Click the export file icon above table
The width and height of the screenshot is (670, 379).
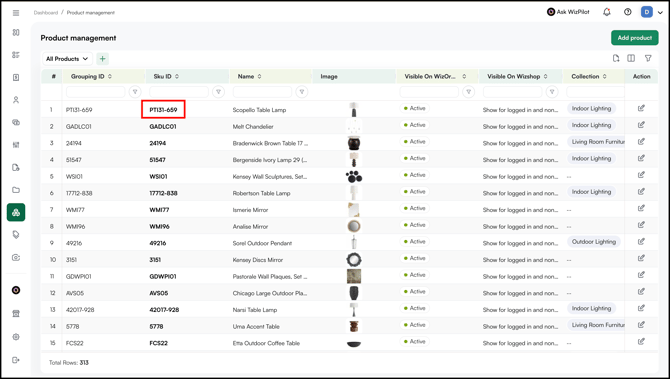[616, 58]
